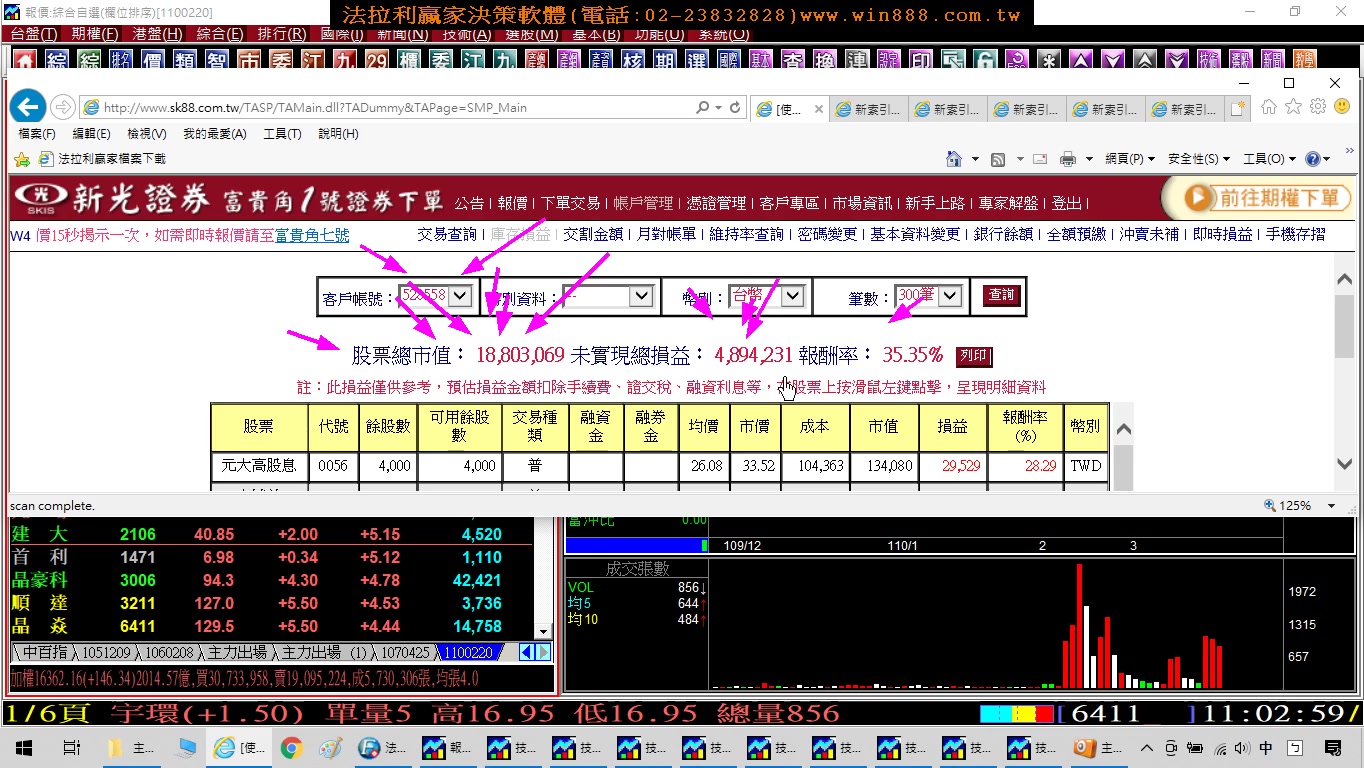Select the 順達 row in quote list
Screen dimensions: 1364x768
(x=270, y=603)
